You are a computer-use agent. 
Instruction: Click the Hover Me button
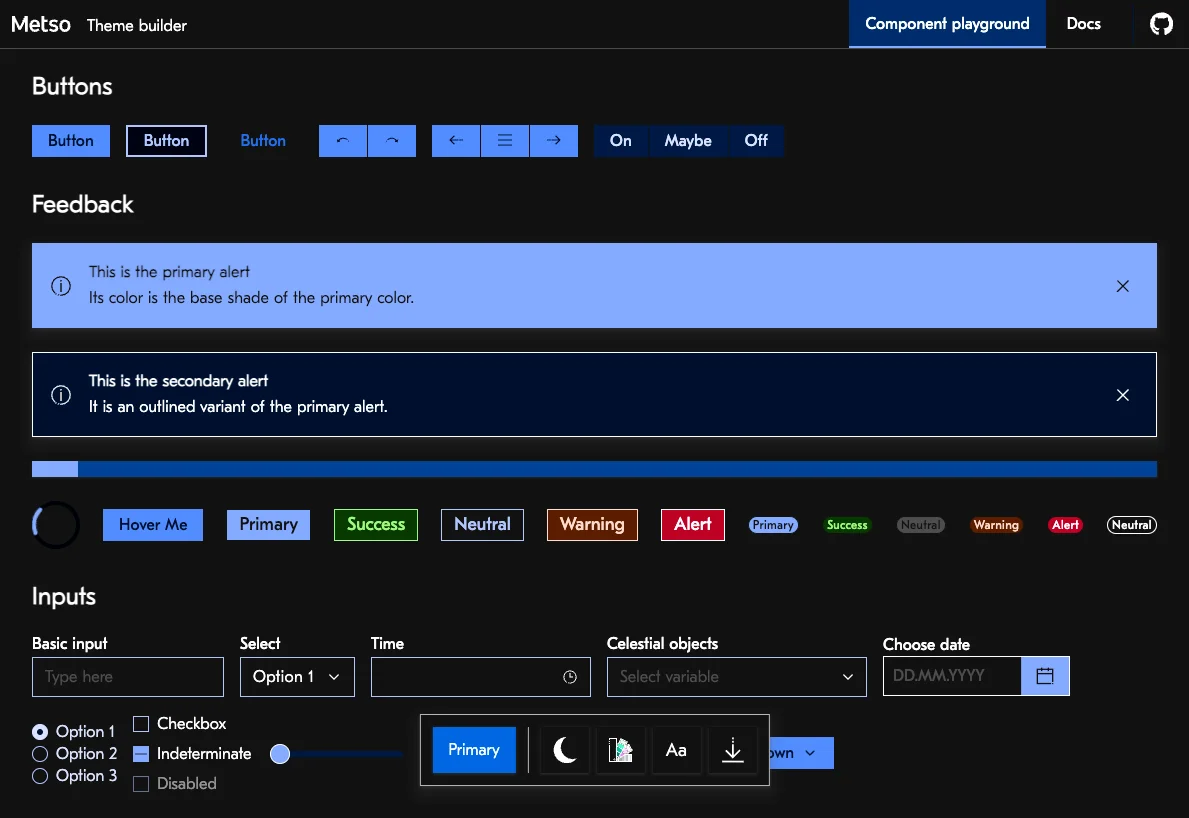click(153, 525)
